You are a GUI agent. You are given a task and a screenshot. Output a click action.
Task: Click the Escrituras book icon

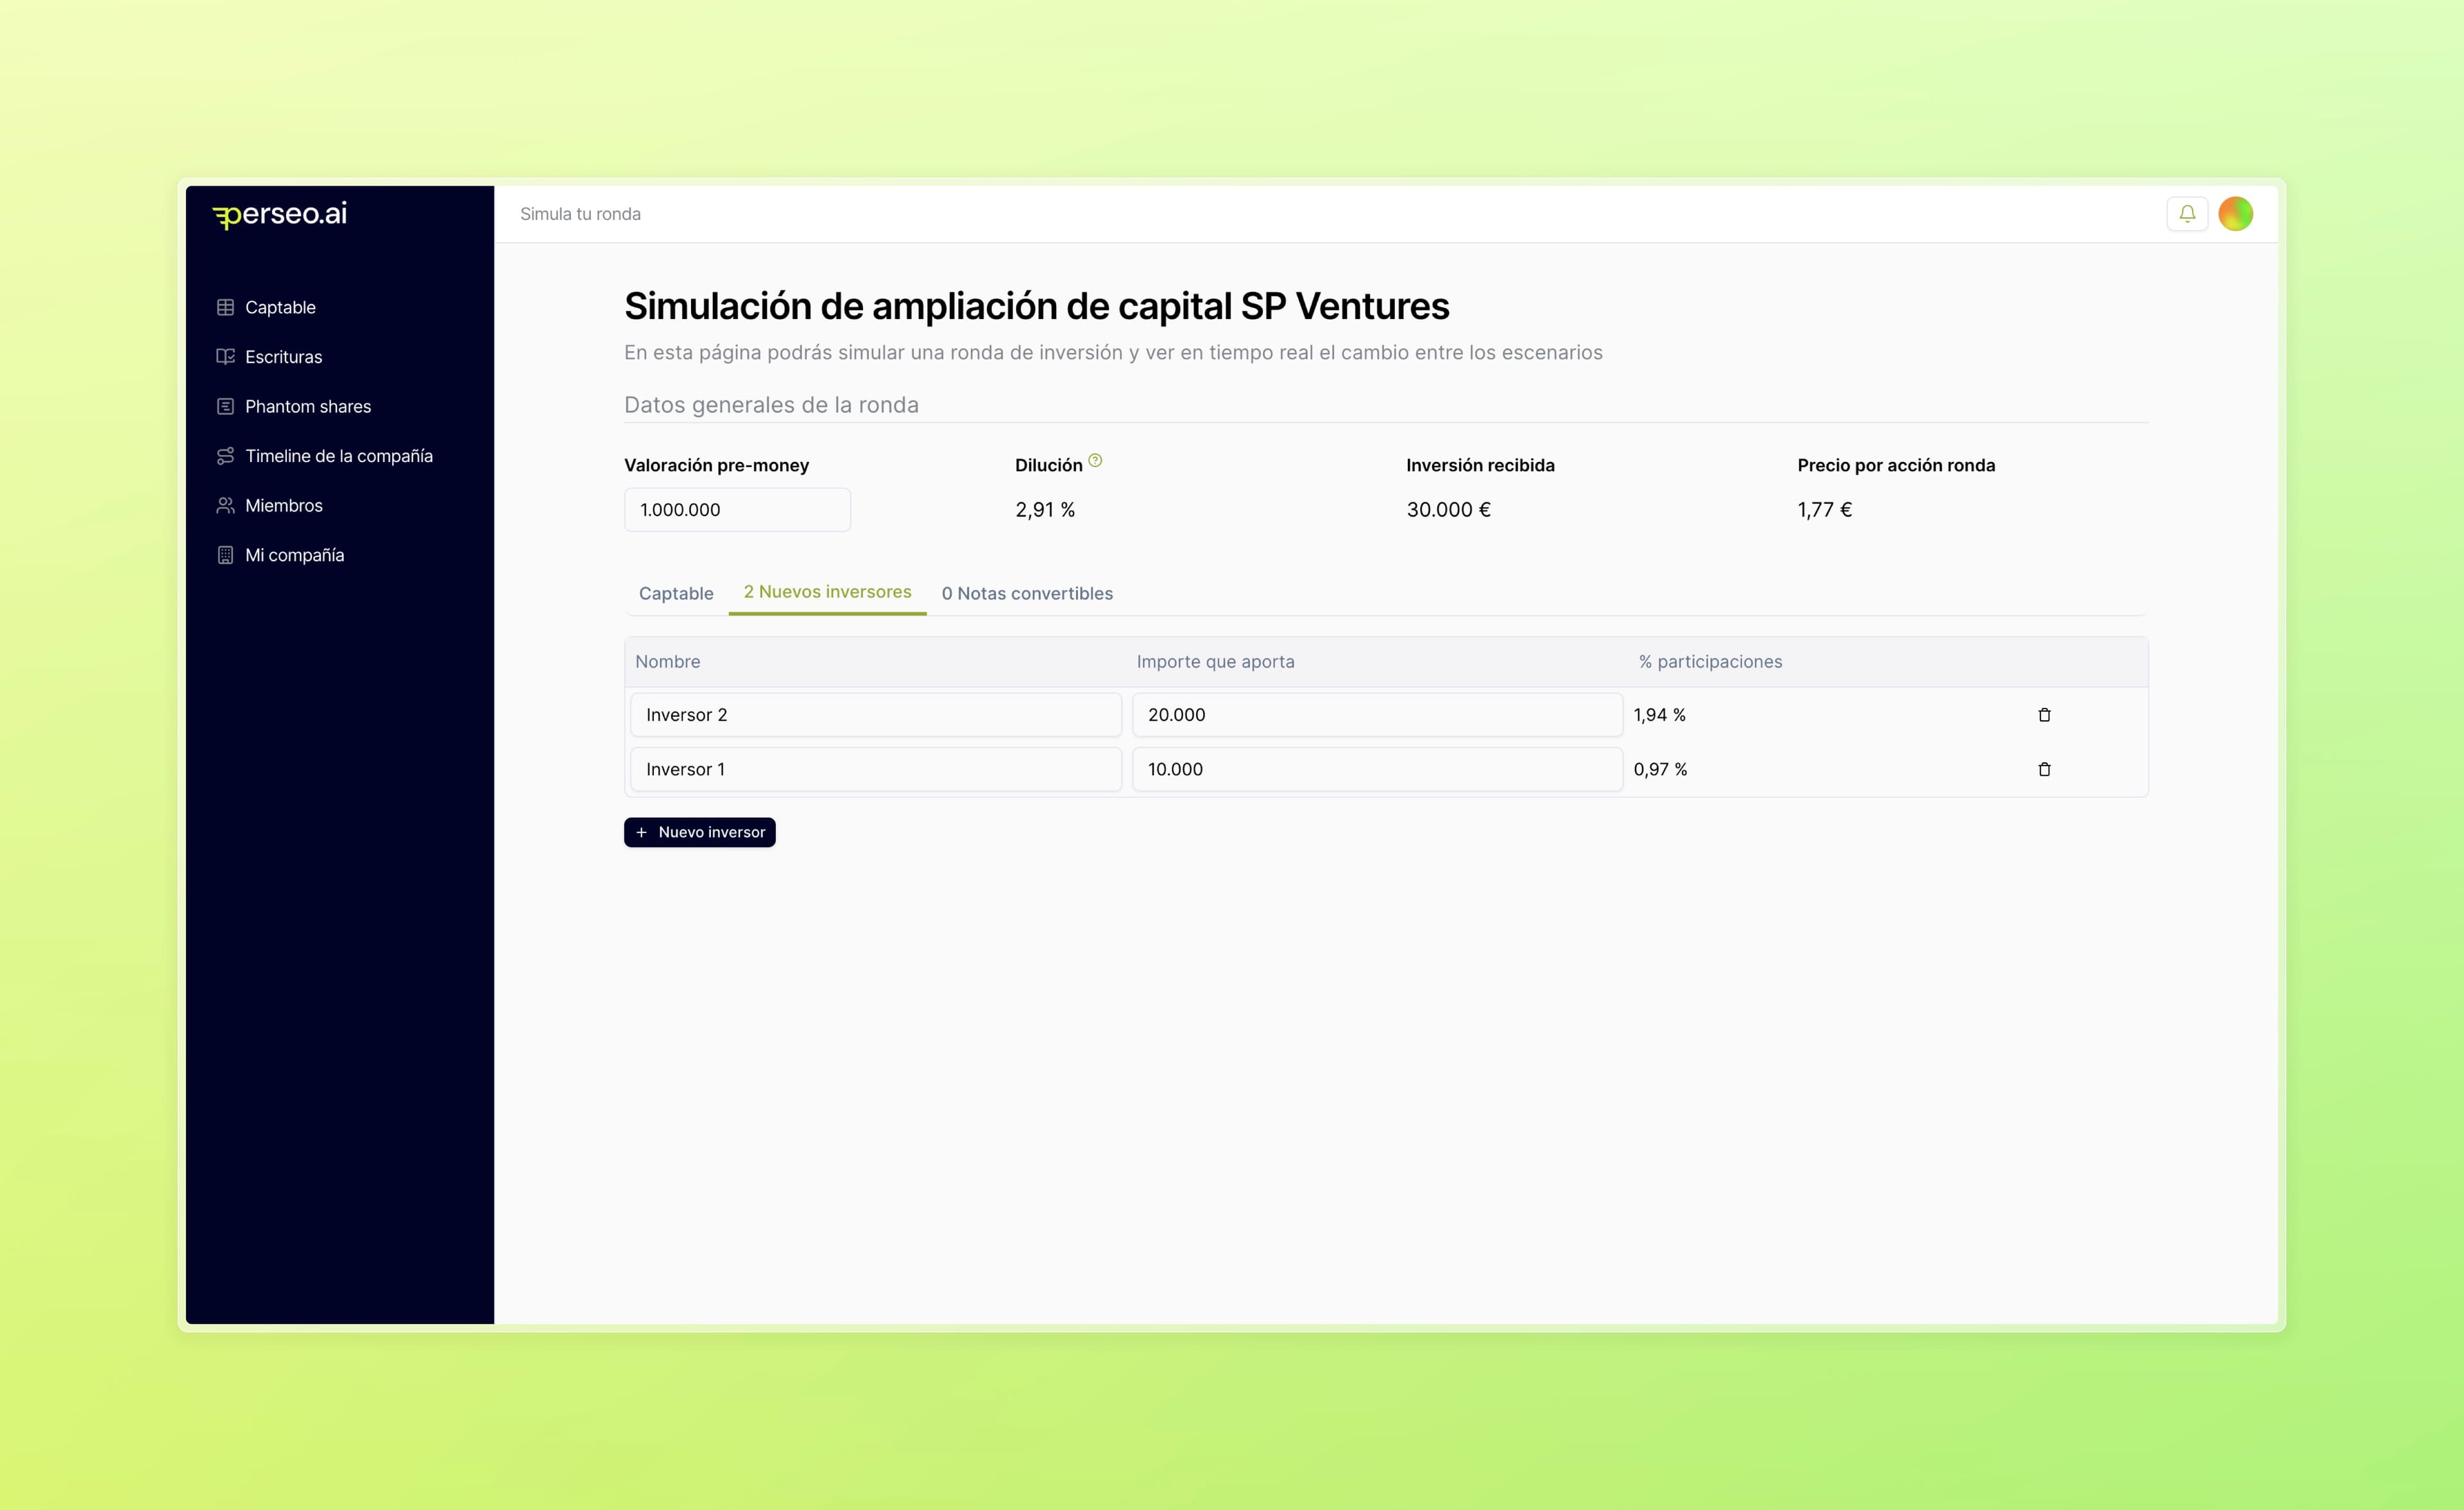225,357
